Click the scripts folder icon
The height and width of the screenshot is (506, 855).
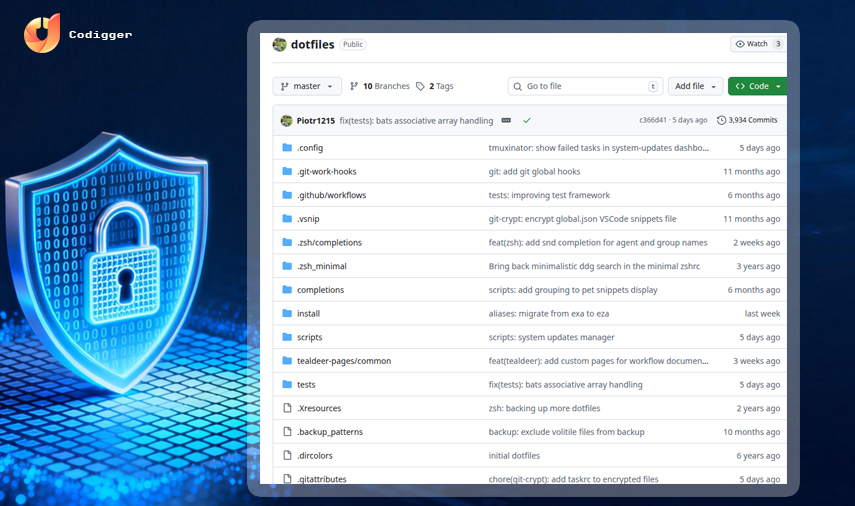(287, 337)
